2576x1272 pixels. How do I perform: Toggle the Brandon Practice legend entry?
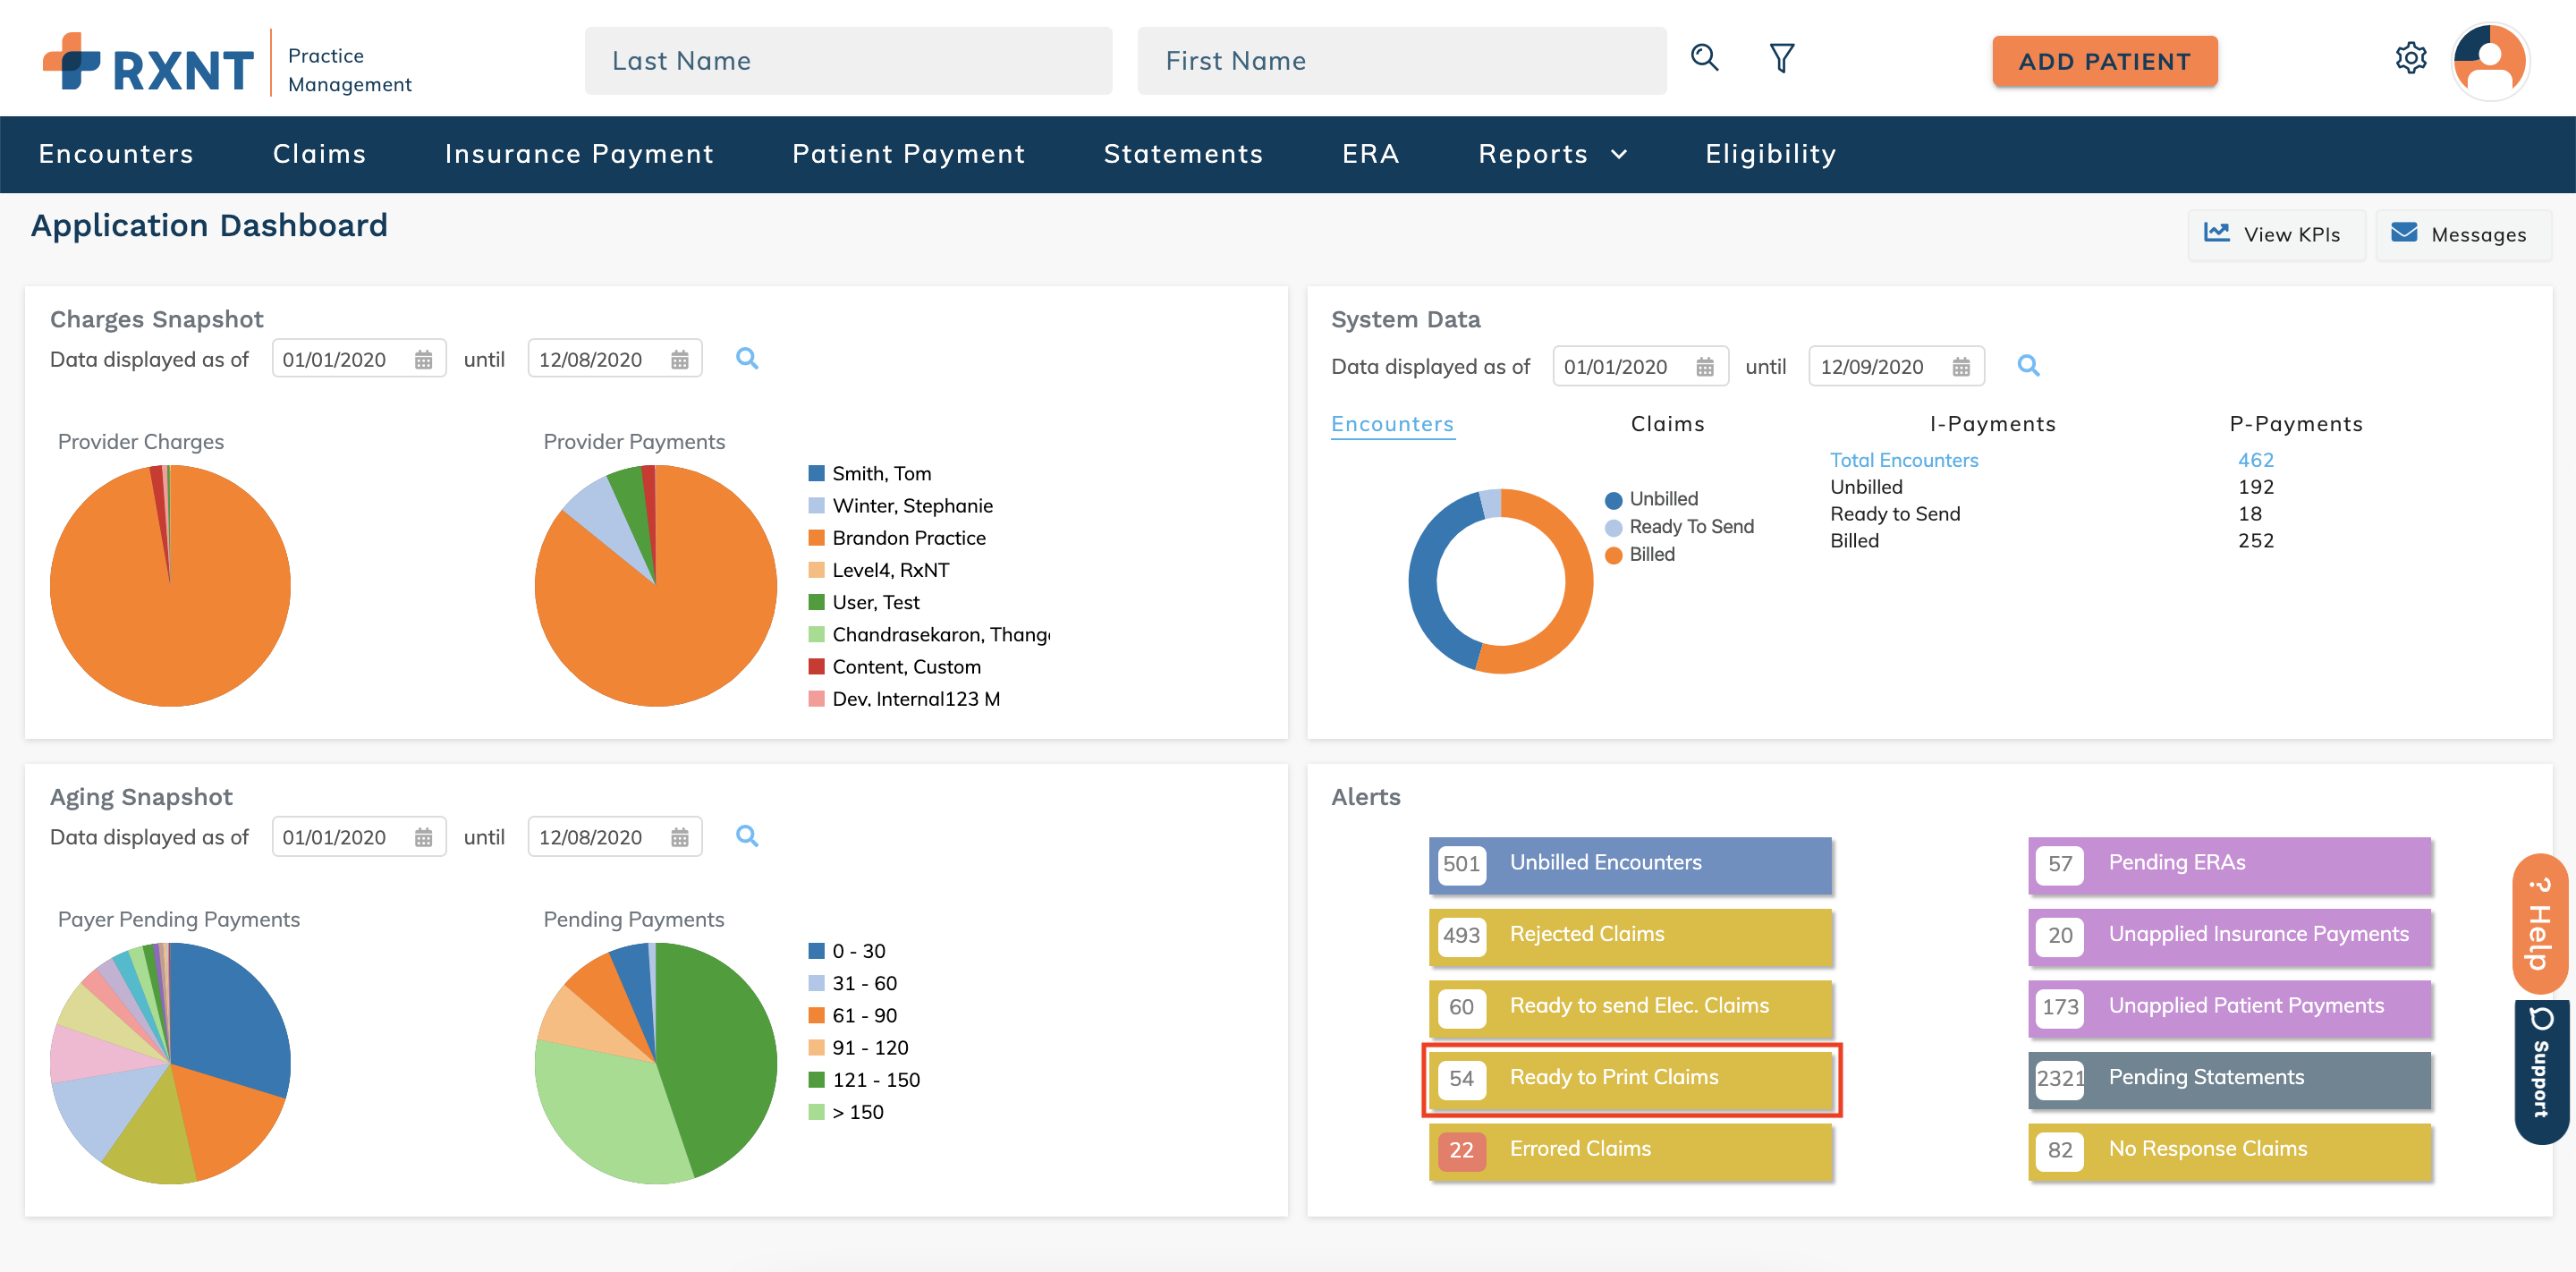click(907, 538)
